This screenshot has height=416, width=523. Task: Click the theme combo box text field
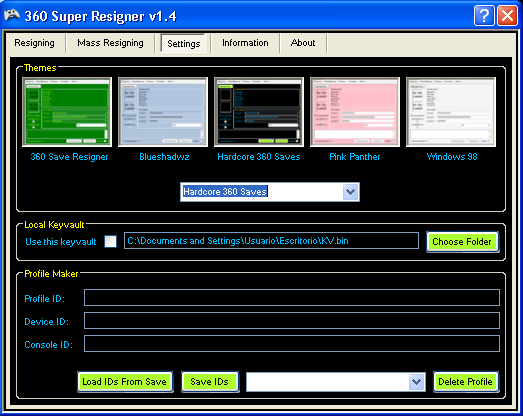[262, 192]
